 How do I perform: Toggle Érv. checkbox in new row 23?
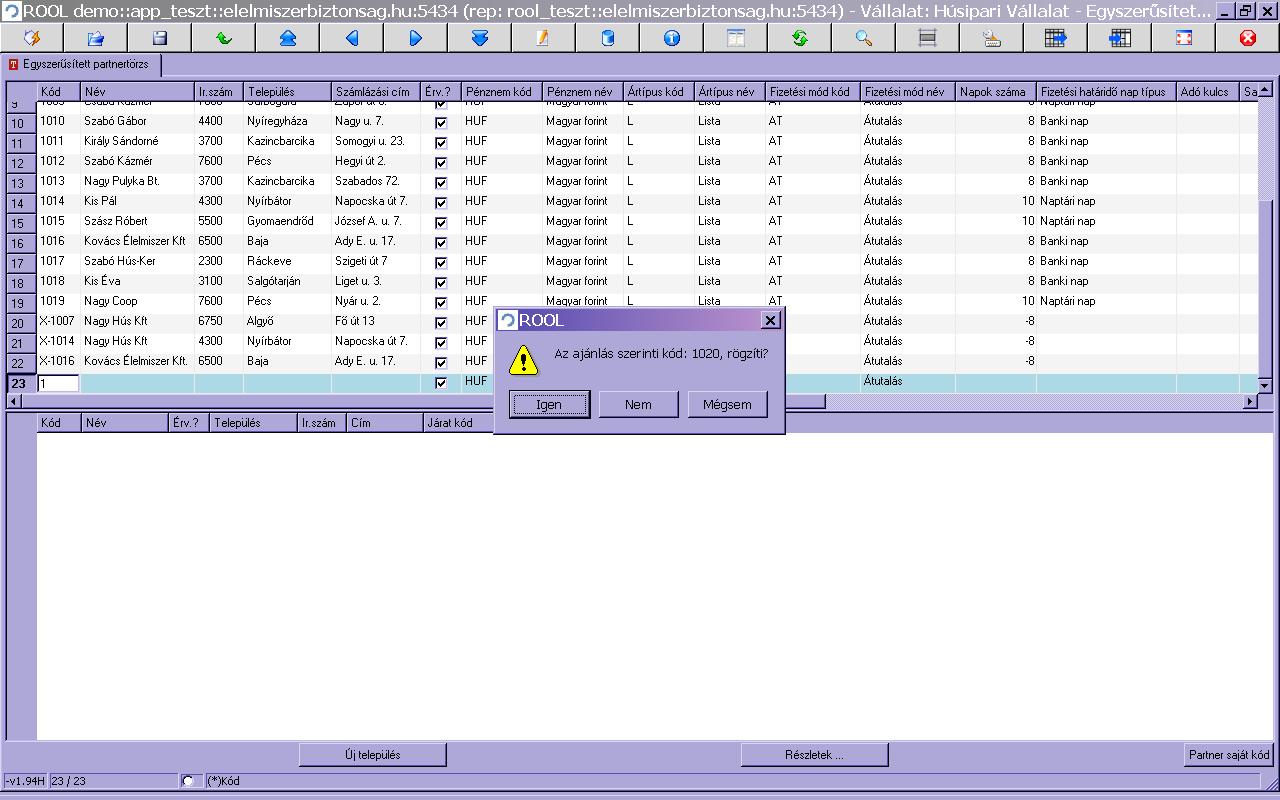441,382
